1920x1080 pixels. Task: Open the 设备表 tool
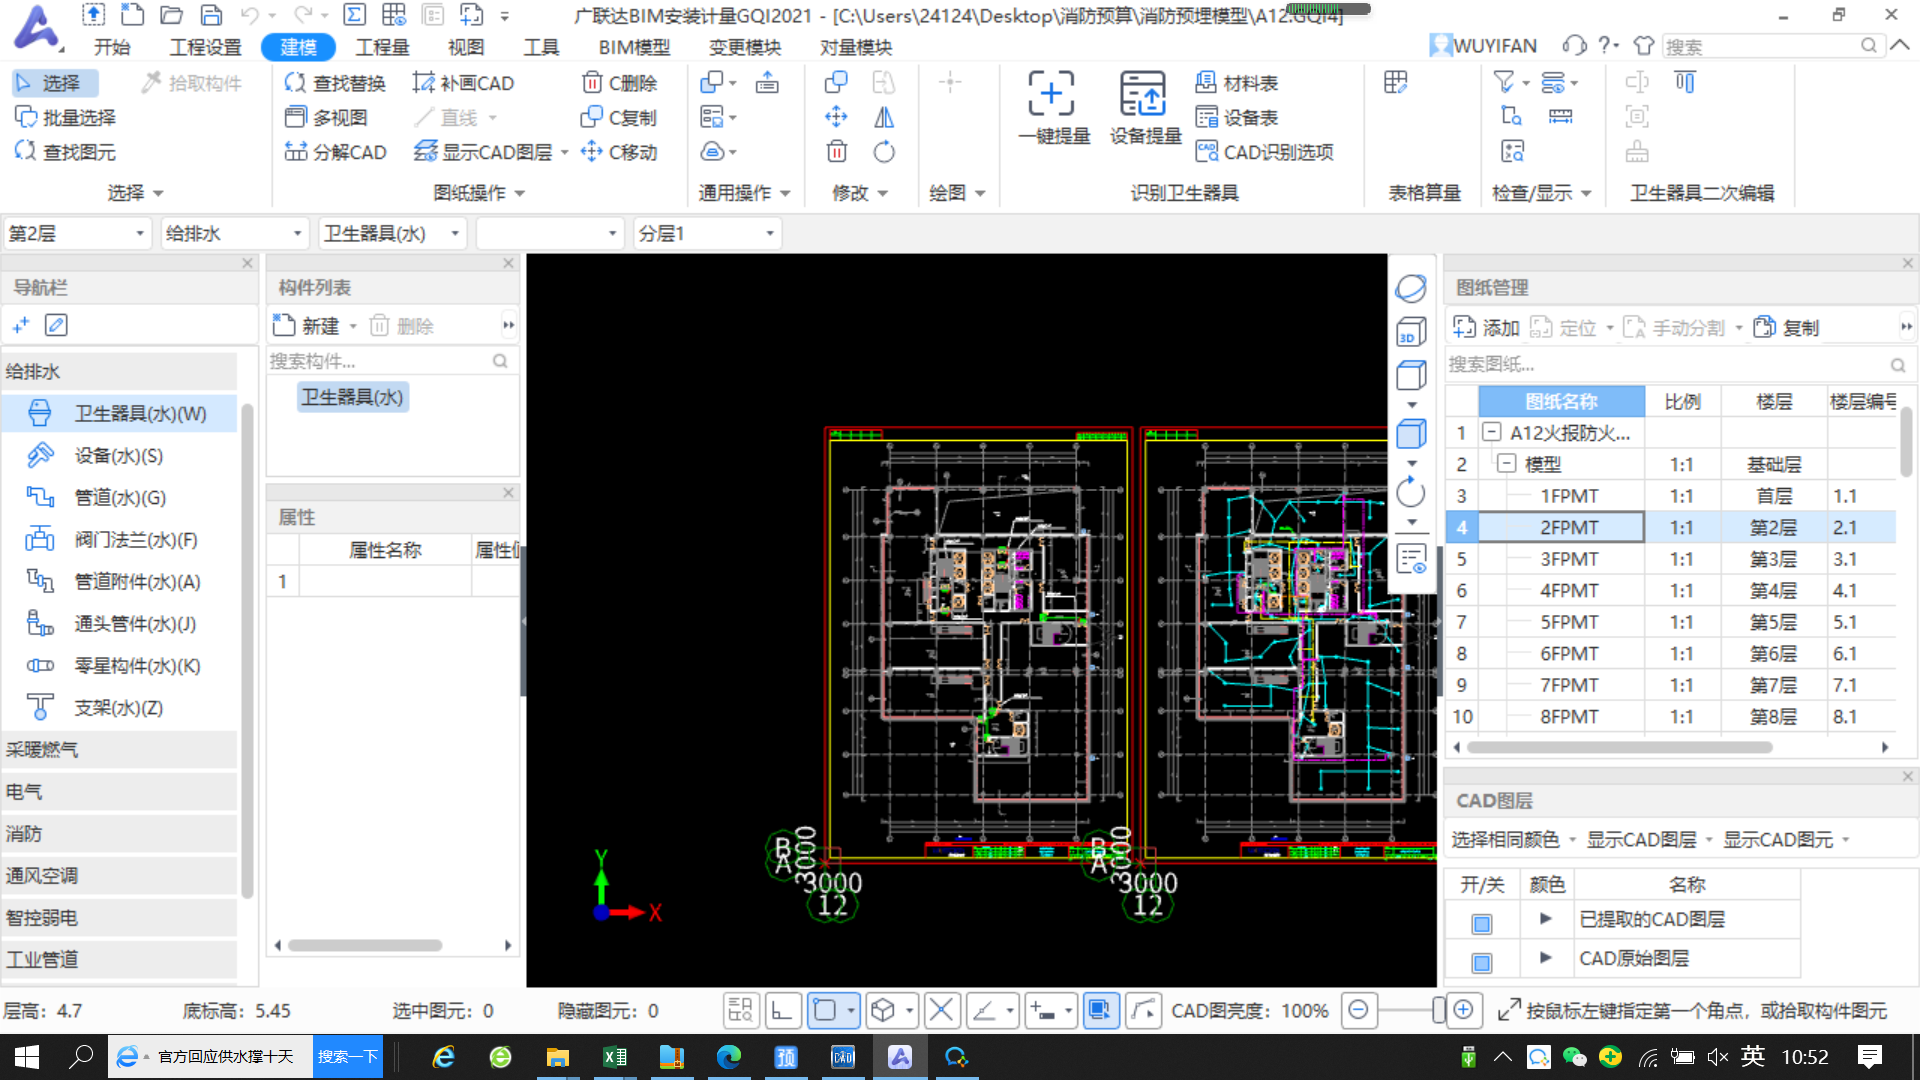[x=1237, y=118]
